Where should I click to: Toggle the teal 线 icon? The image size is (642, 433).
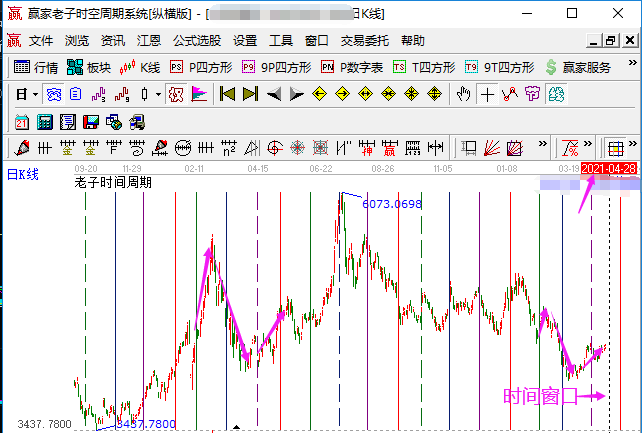(x=556, y=95)
